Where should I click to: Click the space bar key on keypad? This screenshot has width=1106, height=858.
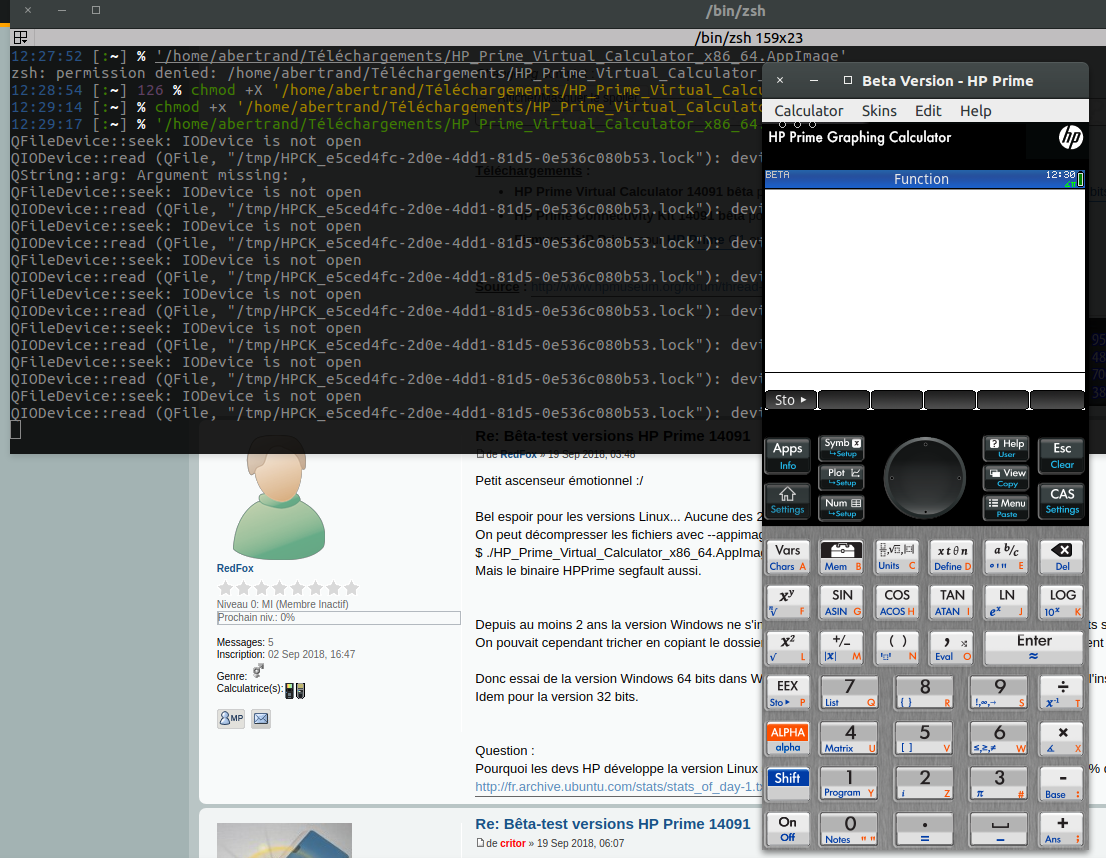[999, 829]
